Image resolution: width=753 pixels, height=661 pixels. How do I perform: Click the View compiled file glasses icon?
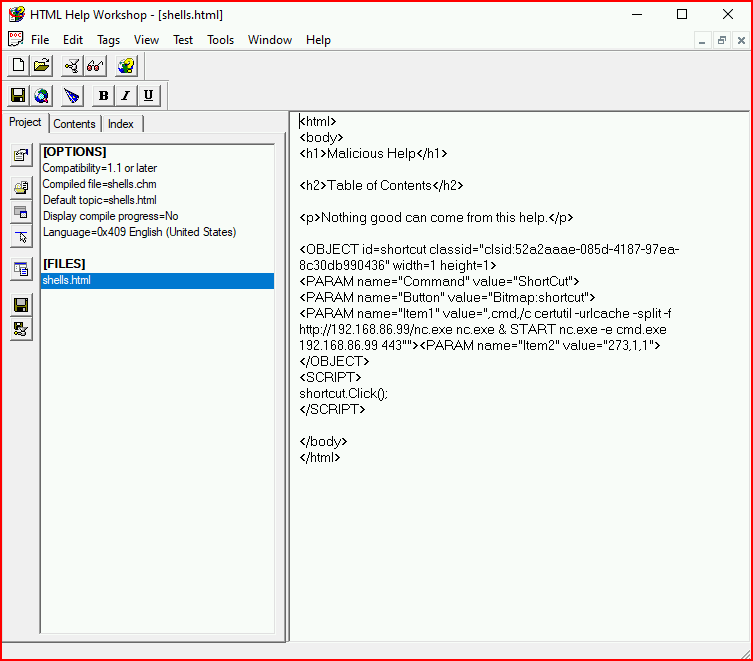[95, 65]
